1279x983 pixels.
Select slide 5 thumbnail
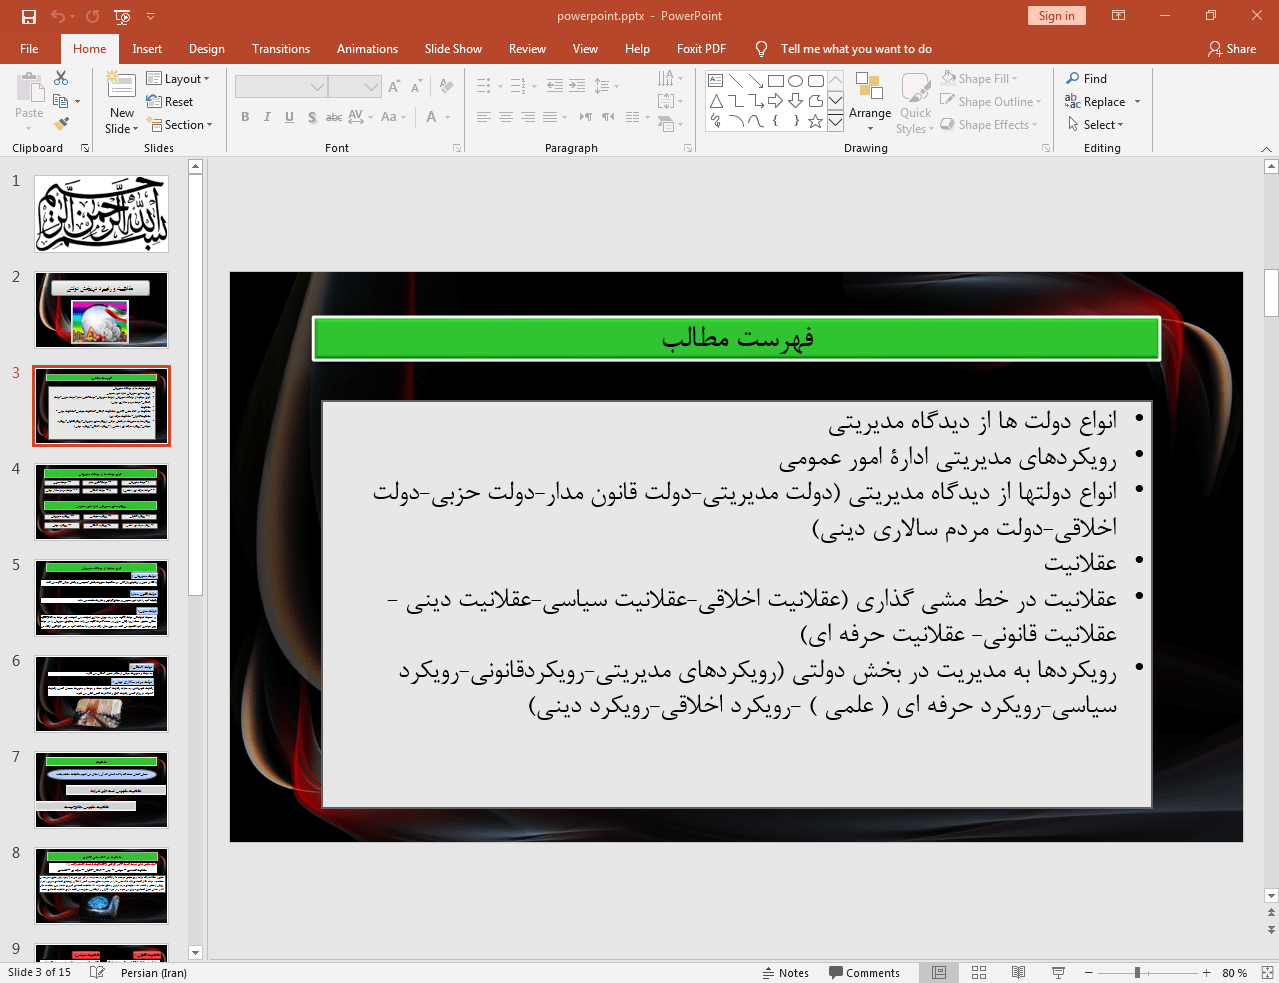pyautogui.click(x=101, y=597)
